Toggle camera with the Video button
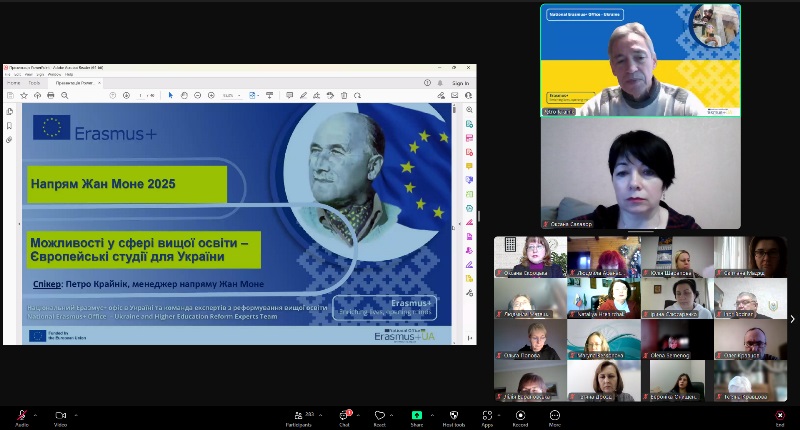The width and height of the screenshot is (800, 430). point(61,418)
